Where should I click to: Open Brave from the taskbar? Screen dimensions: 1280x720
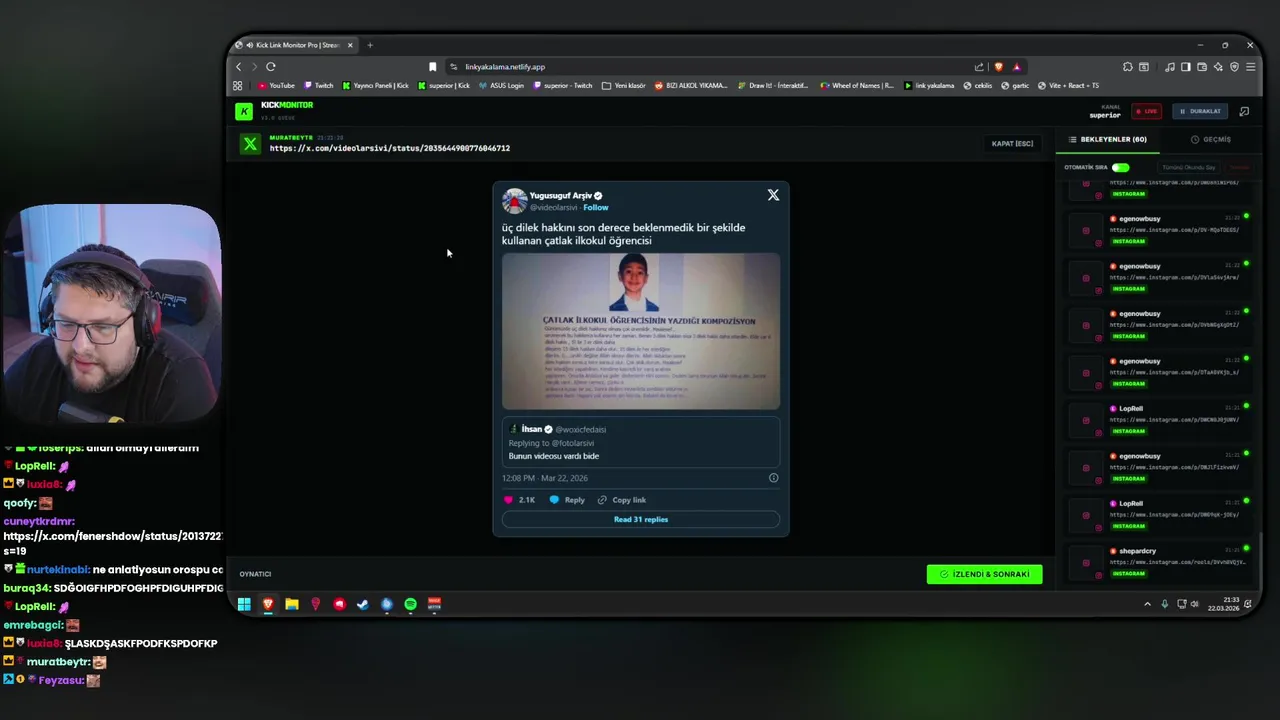(x=268, y=604)
